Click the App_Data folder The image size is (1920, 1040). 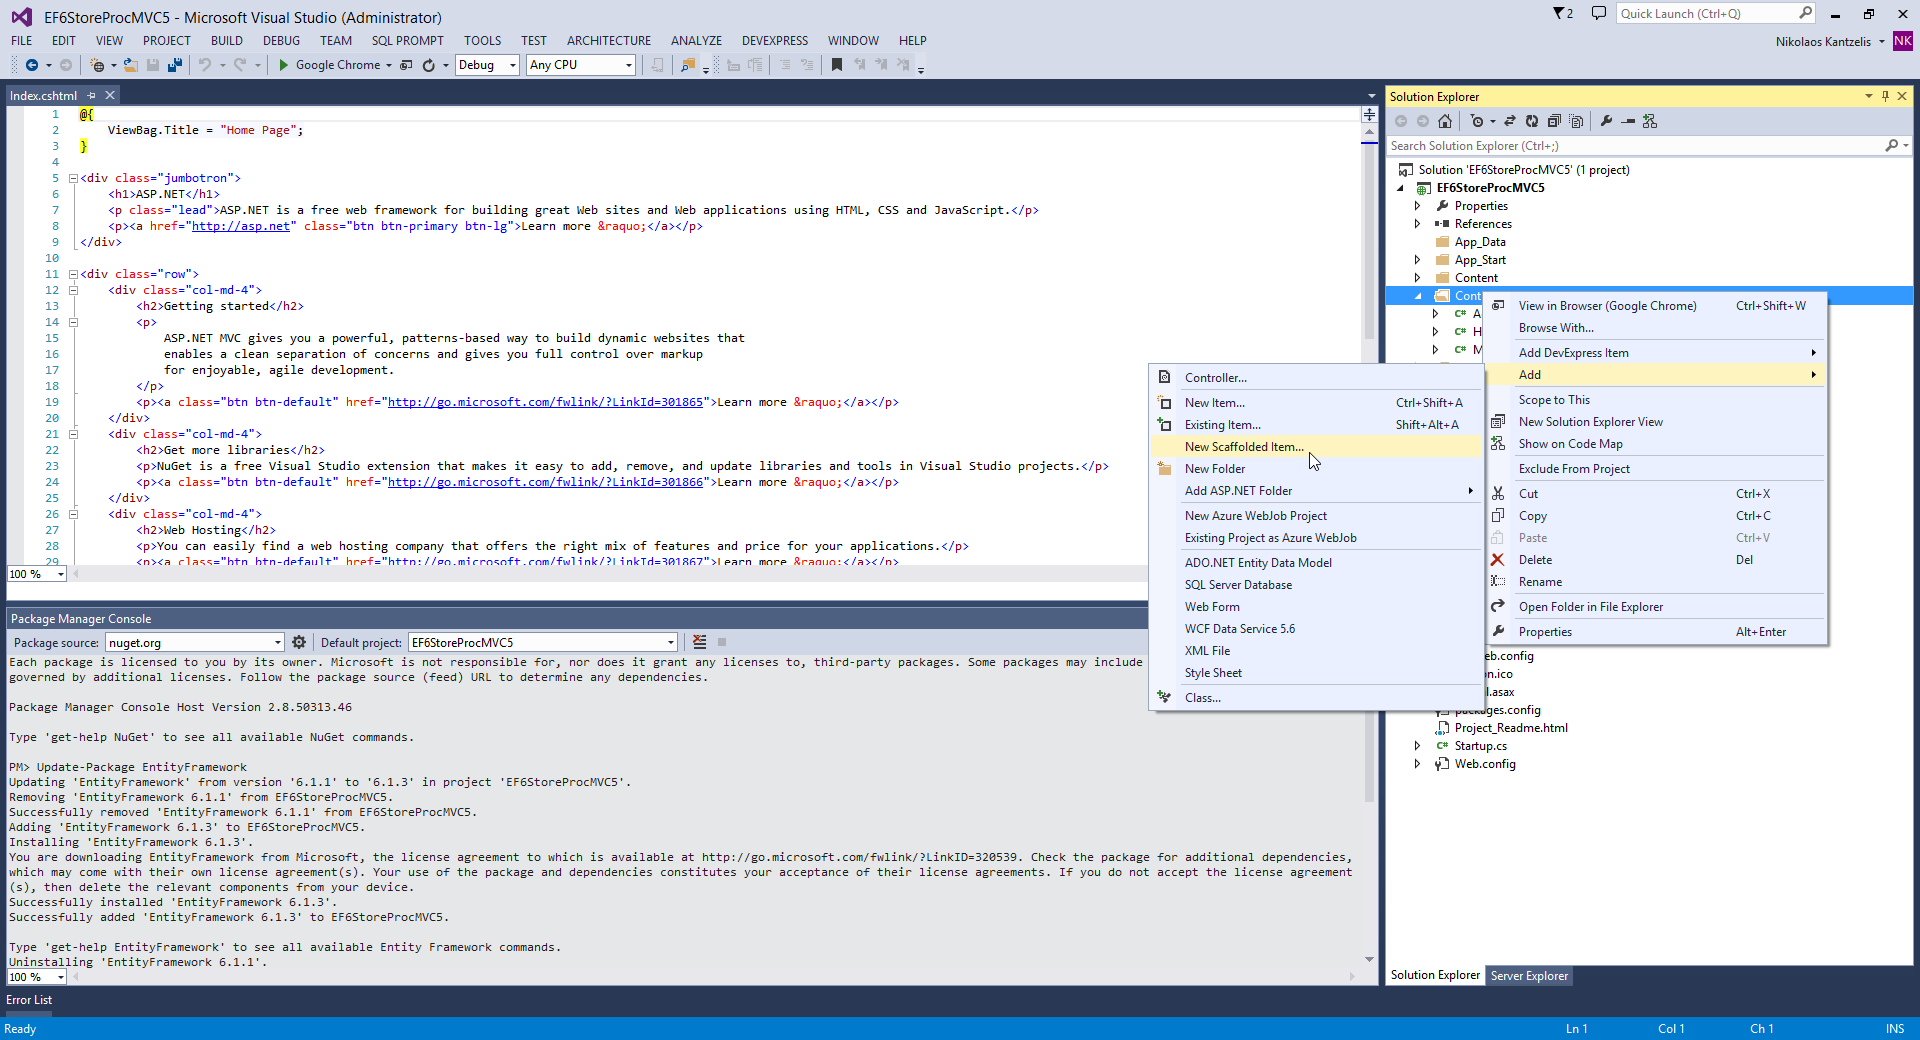(1479, 242)
